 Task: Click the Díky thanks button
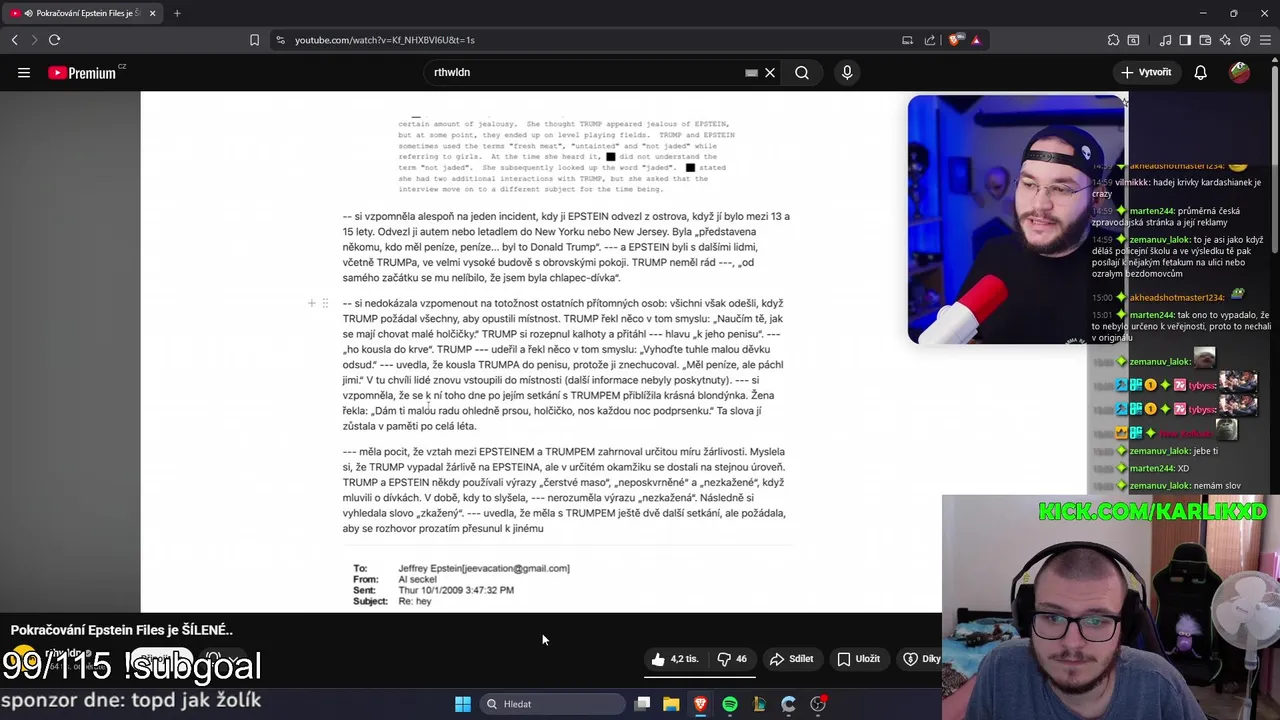point(921,659)
